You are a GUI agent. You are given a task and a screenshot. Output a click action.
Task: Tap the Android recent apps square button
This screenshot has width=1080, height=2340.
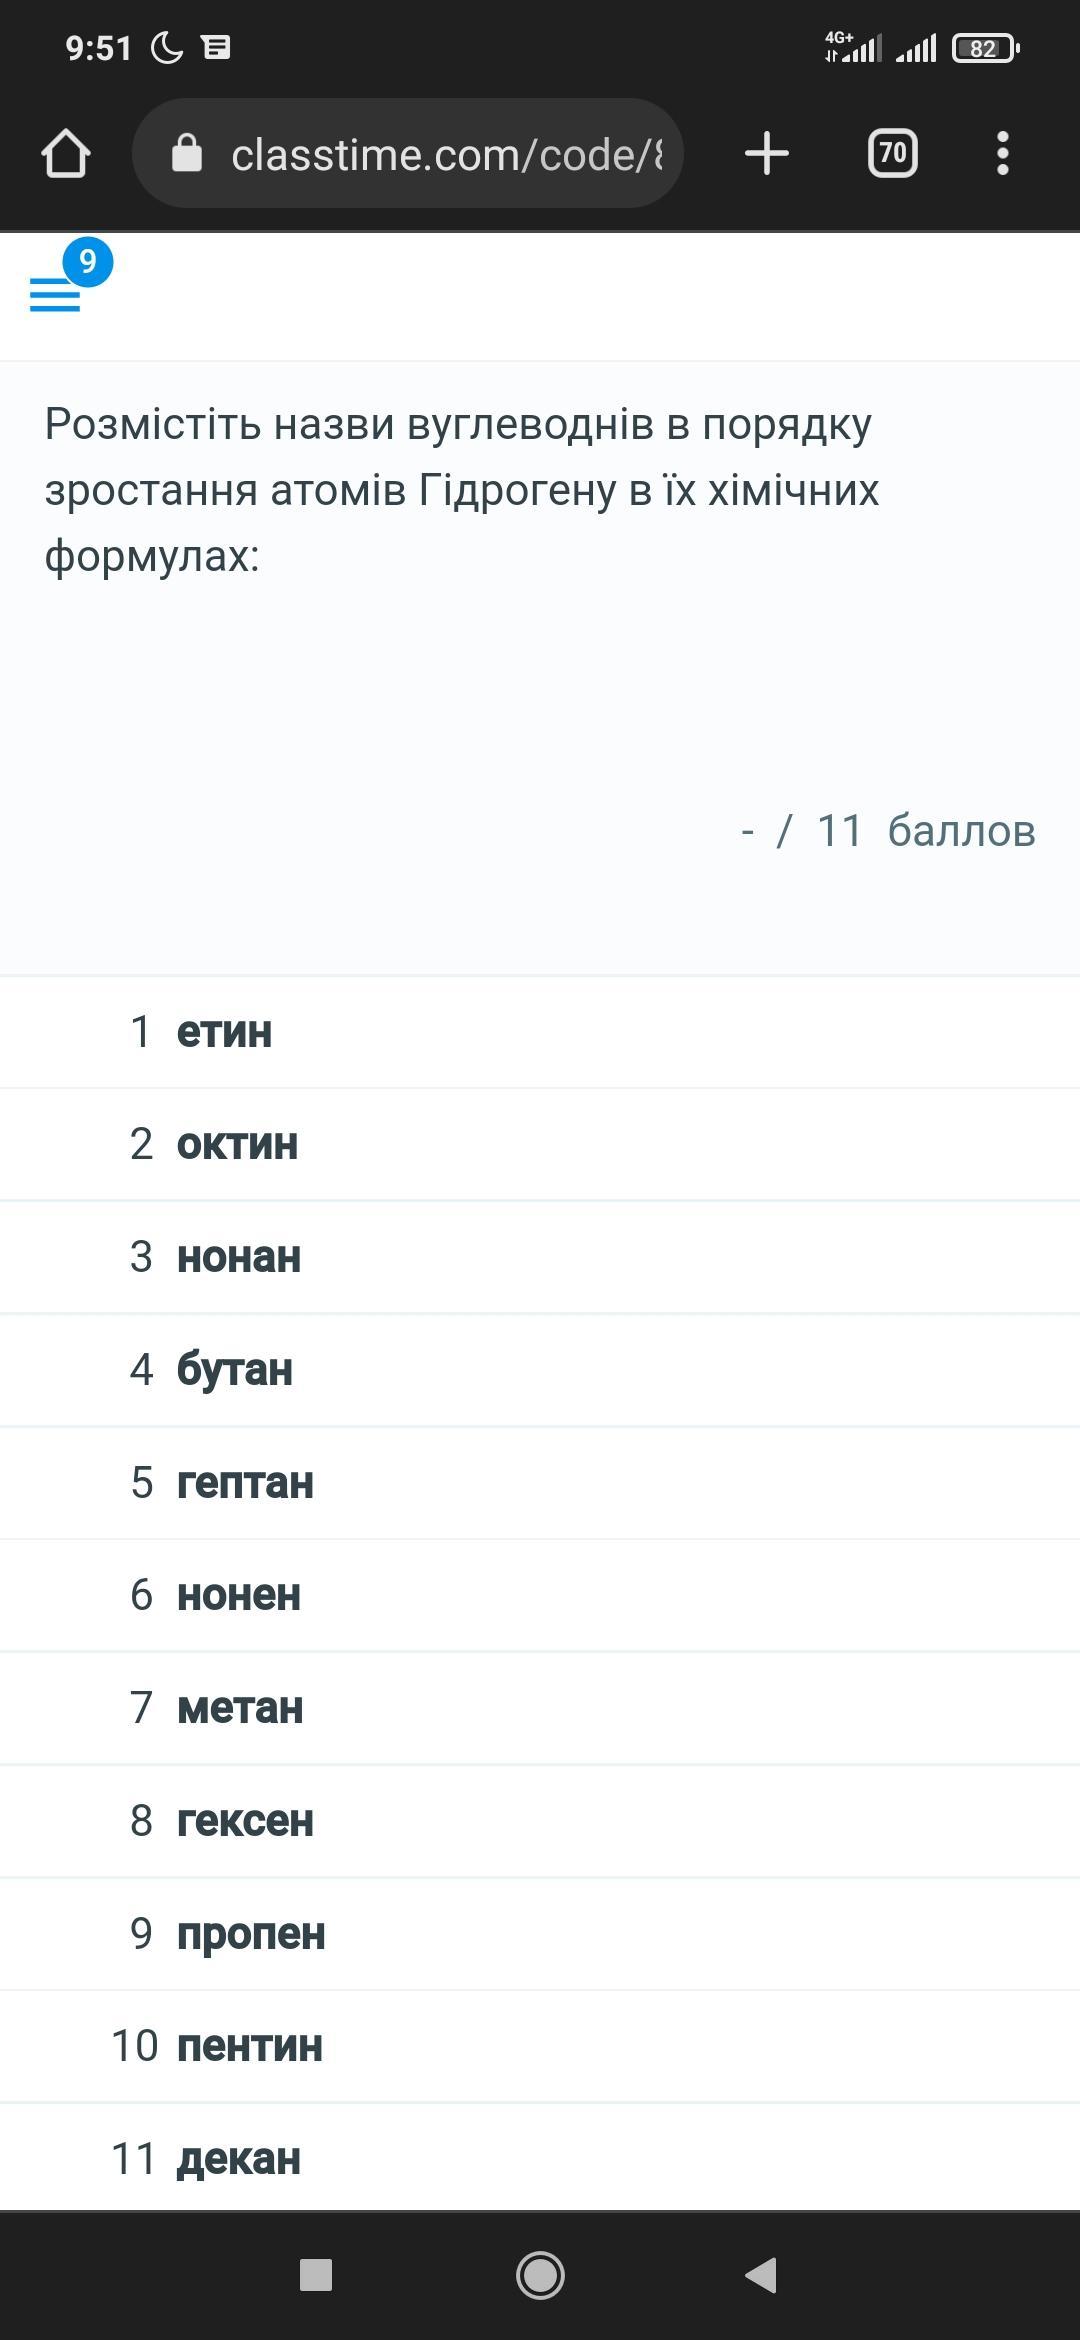coord(316,2275)
